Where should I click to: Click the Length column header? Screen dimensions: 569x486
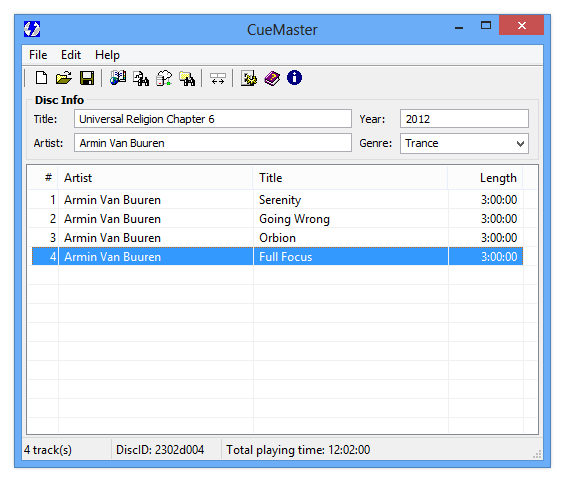(x=486, y=178)
